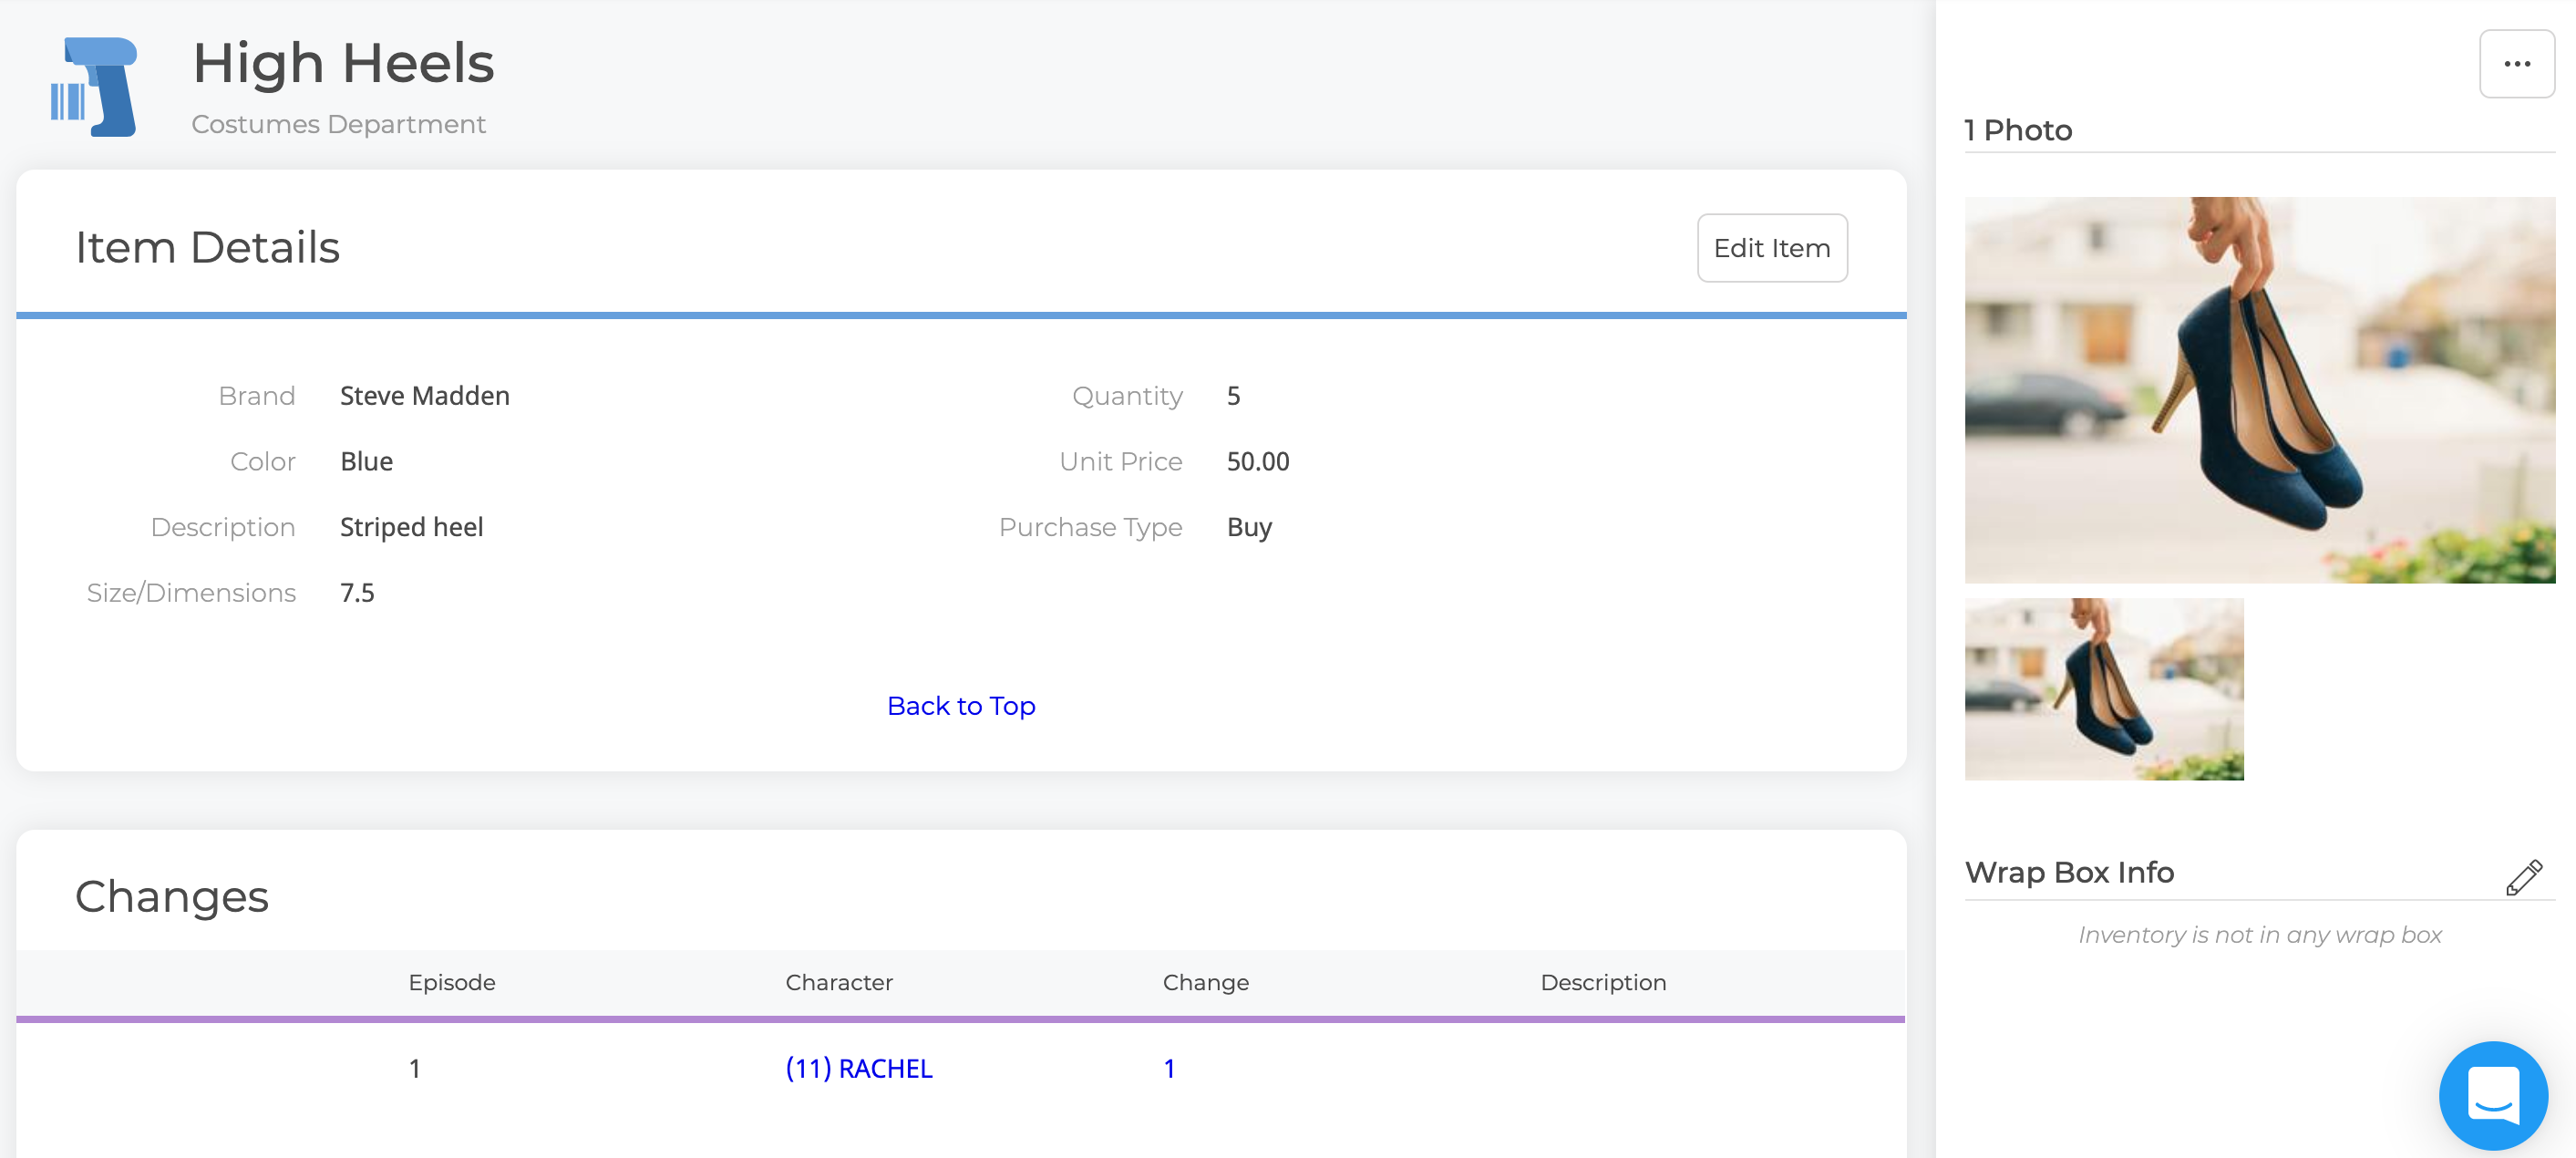The image size is (2576, 1158).
Task: Open the (11) RACHEL character link
Action: tap(859, 1068)
